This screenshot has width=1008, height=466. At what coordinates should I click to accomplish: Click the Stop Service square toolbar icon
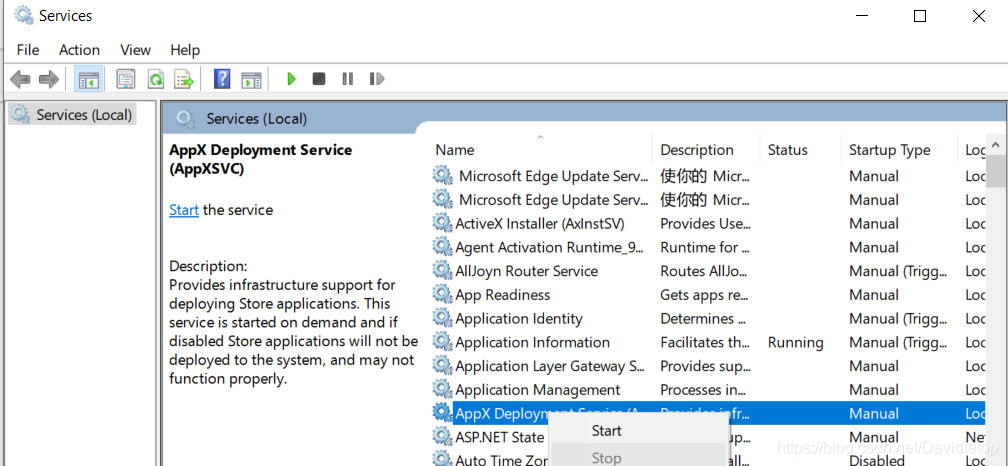click(319, 79)
